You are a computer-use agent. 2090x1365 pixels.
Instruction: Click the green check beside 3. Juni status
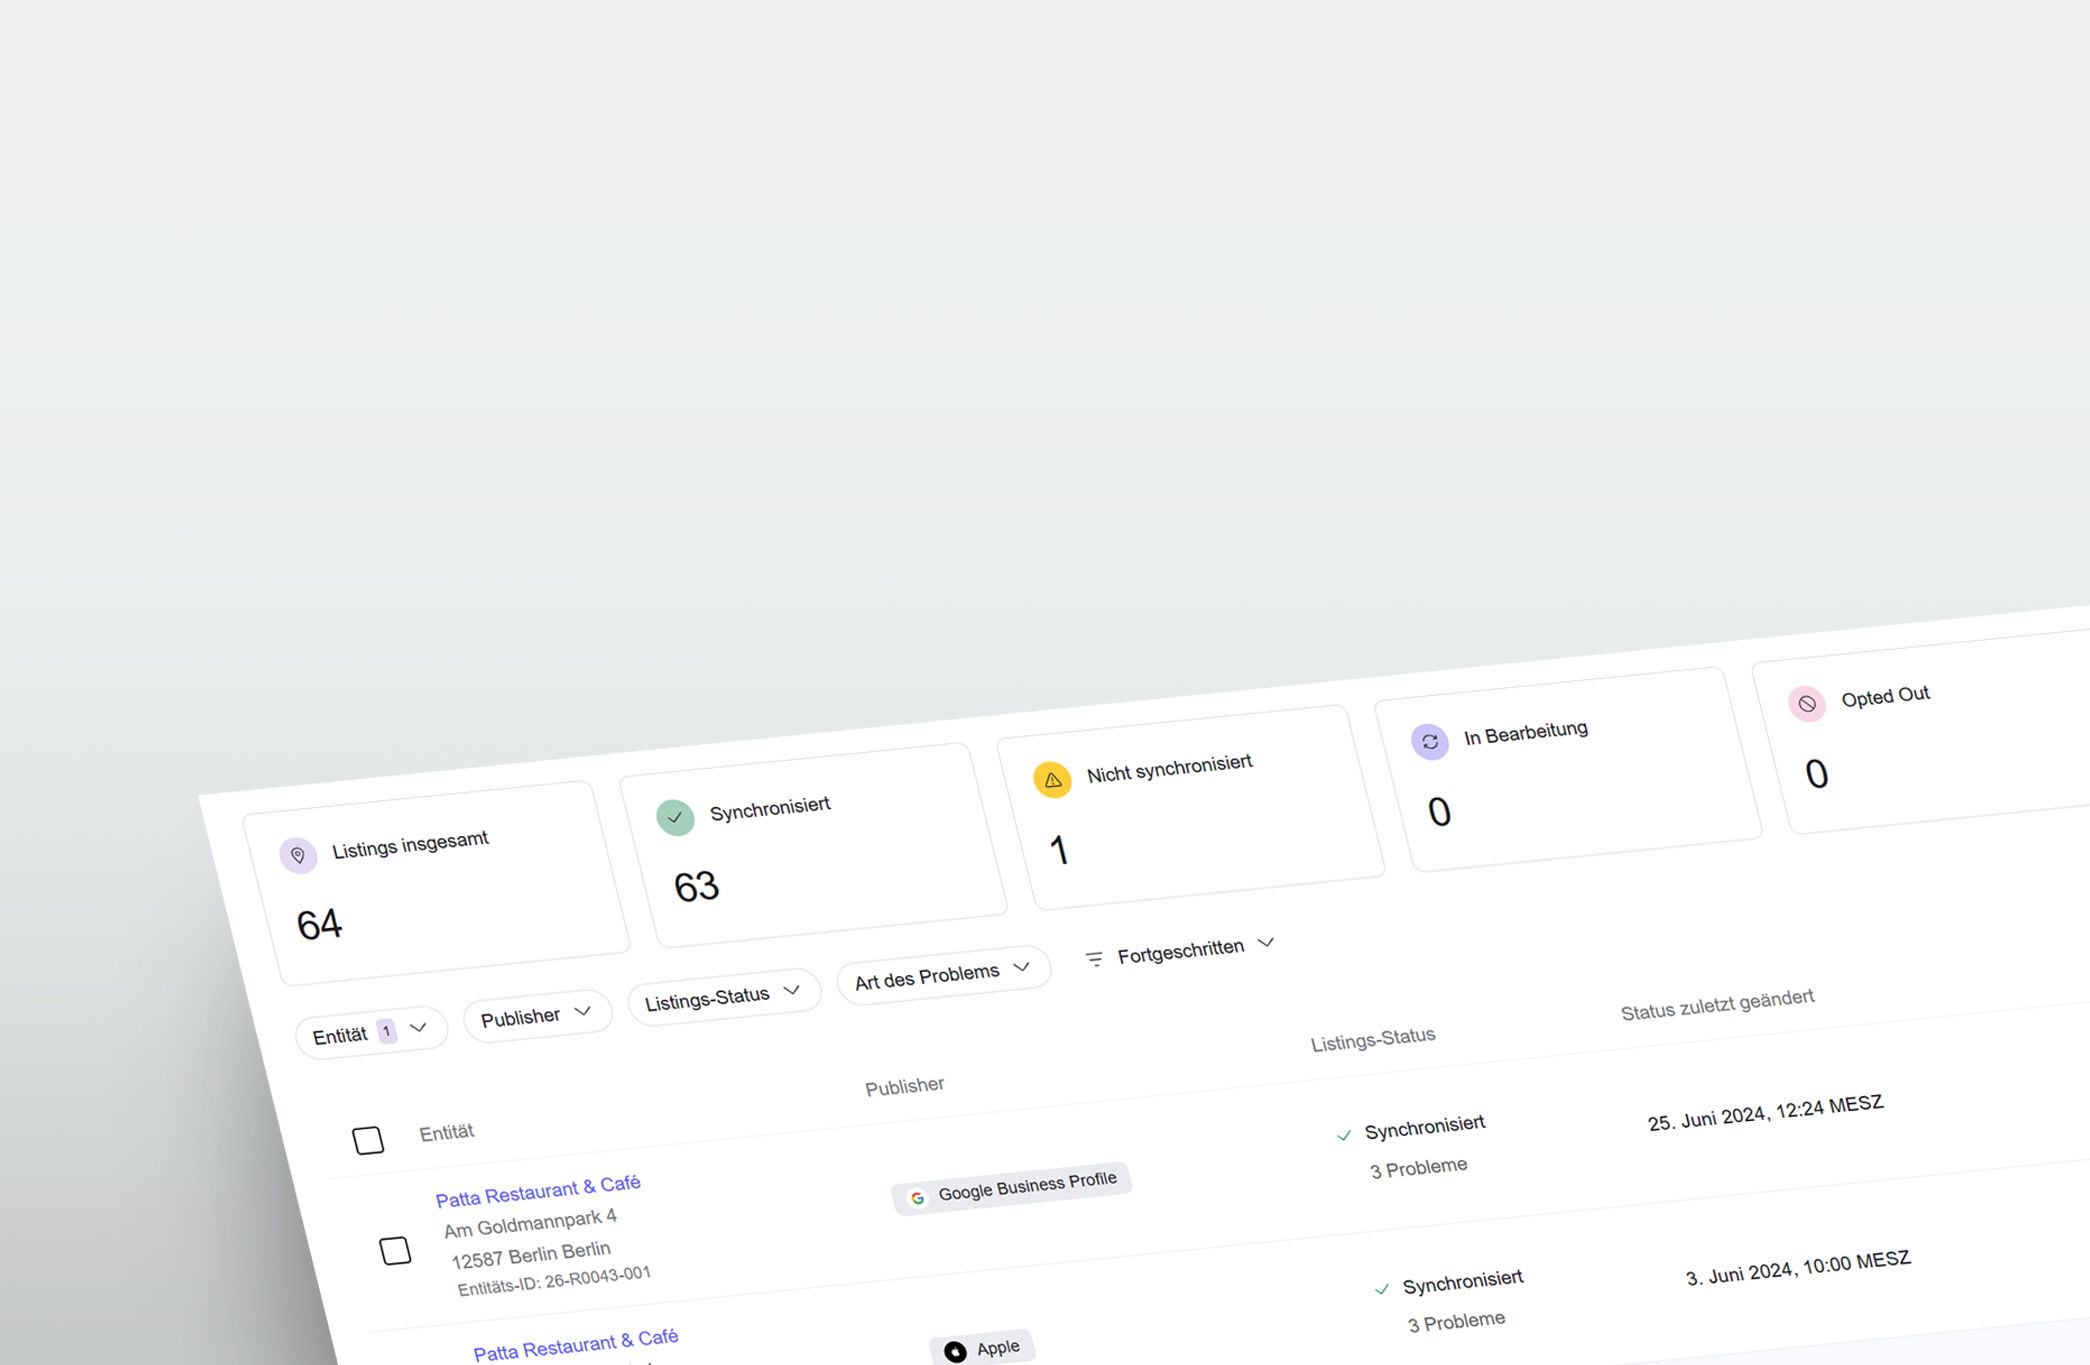1382,1289
